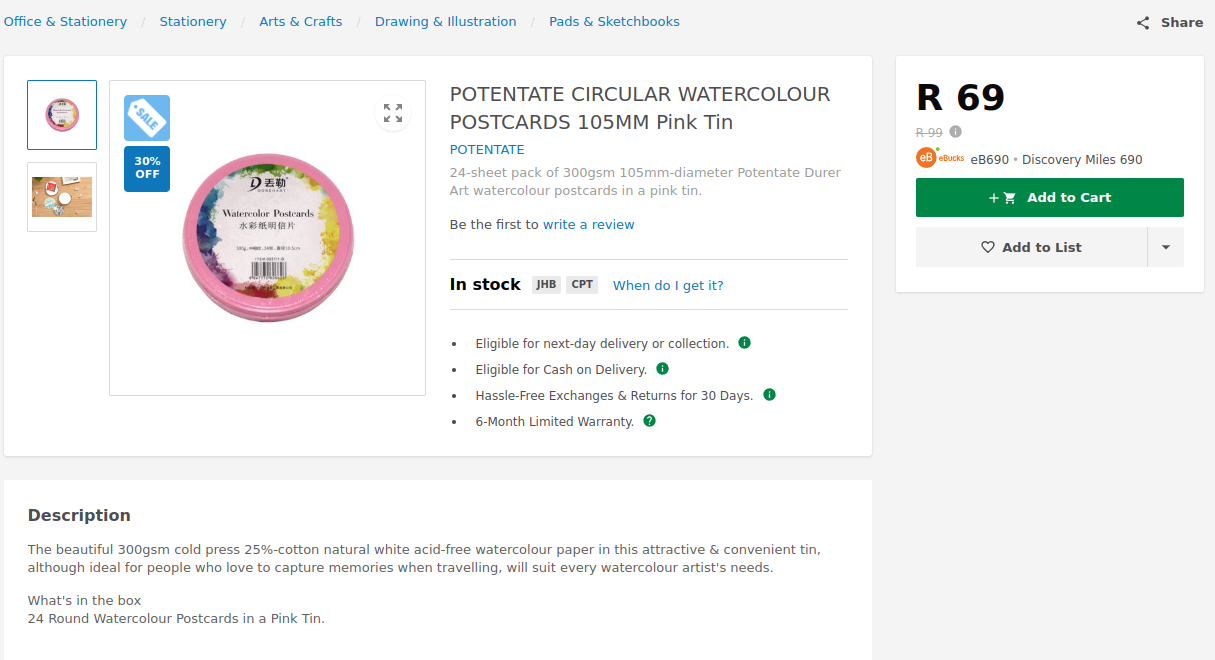Image resolution: width=1215 pixels, height=660 pixels.
Task: Open the write a review link
Action: pyautogui.click(x=588, y=225)
